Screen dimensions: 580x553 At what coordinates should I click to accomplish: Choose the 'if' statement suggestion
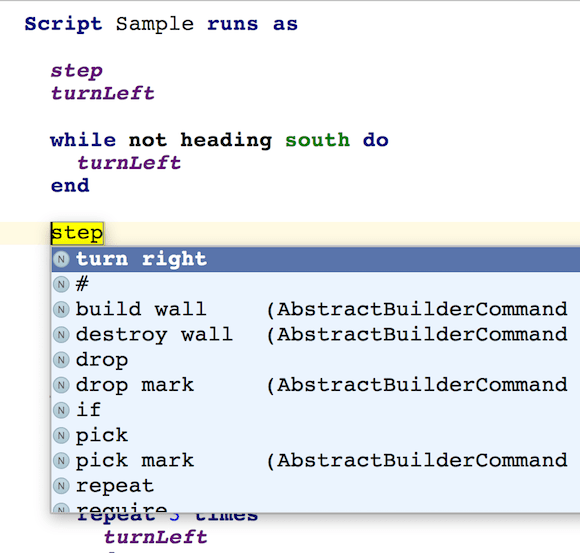point(316,410)
